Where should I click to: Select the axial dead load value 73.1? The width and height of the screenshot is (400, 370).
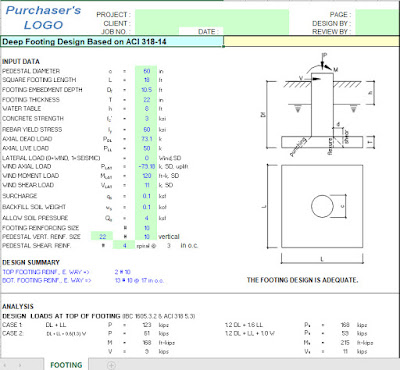(x=146, y=139)
